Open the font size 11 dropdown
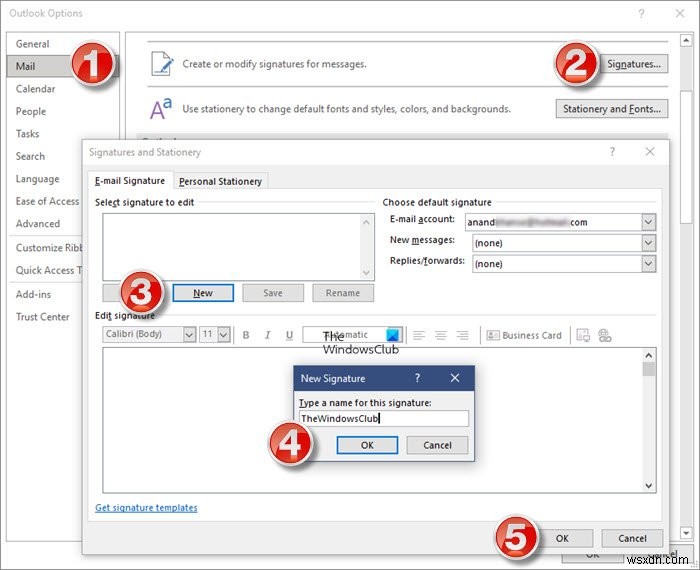700x570 pixels. pyautogui.click(x=224, y=334)
